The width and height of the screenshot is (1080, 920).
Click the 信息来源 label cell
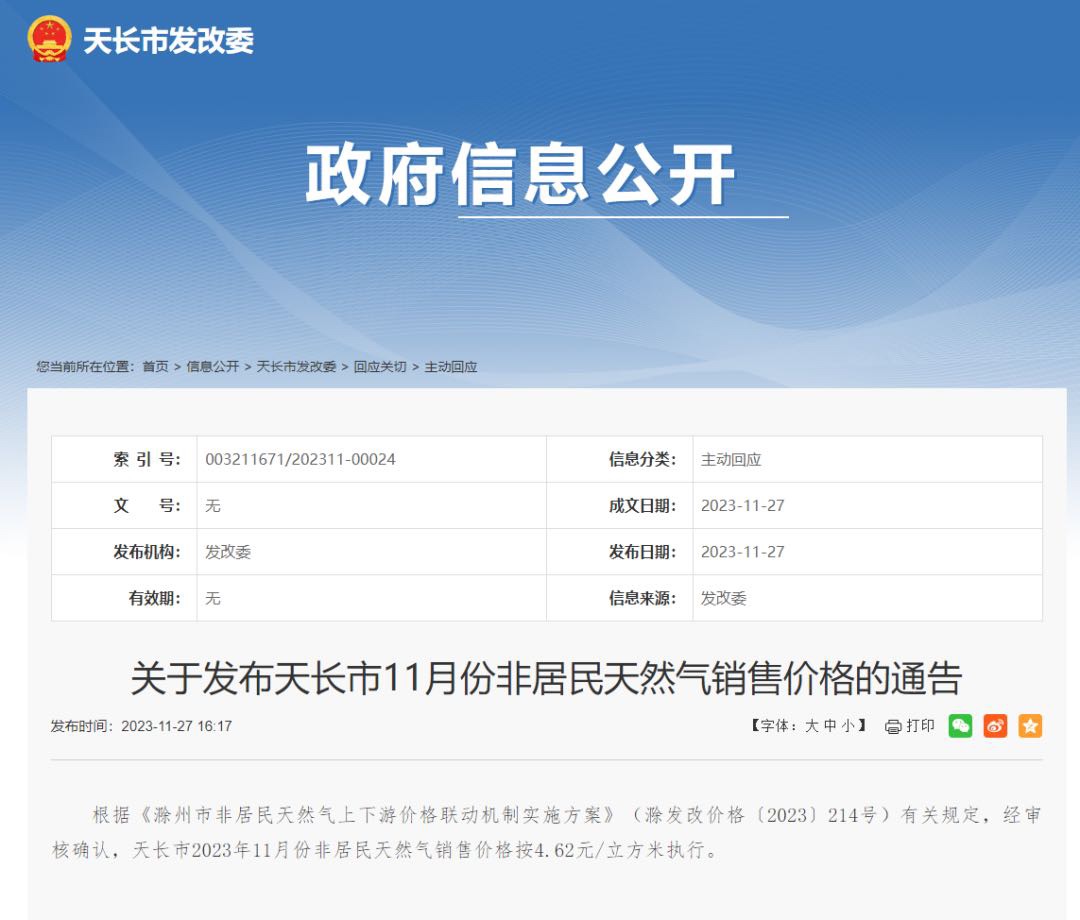coord(620,598)
